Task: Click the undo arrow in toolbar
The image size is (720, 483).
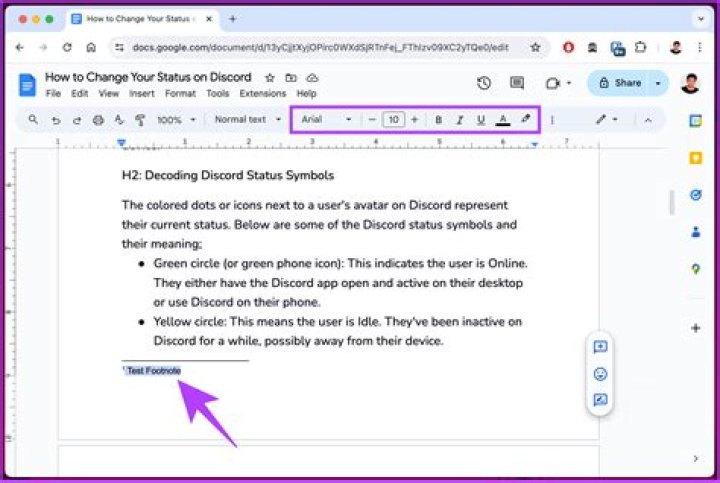Action: pyautogui.click(x=55, y=120)
